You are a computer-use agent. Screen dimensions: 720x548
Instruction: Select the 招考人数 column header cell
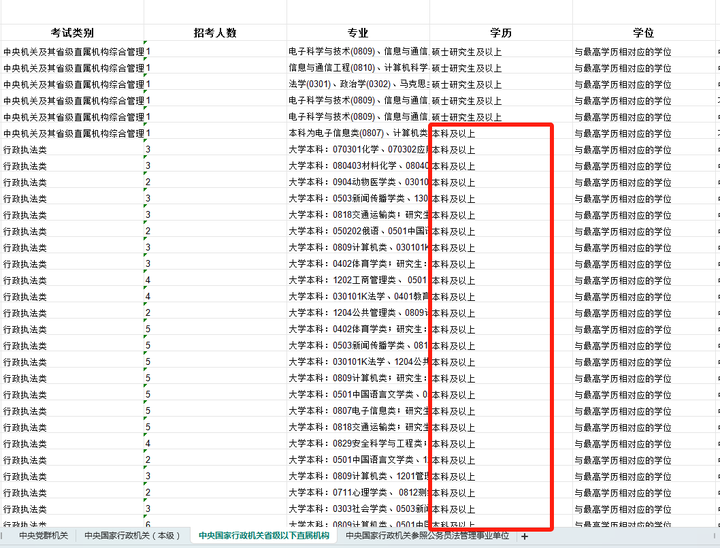(215, 33)
